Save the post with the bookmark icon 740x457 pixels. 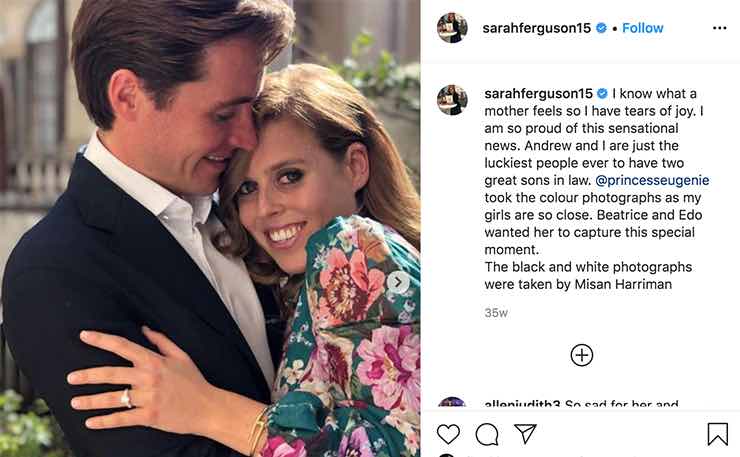pos(717,434)
